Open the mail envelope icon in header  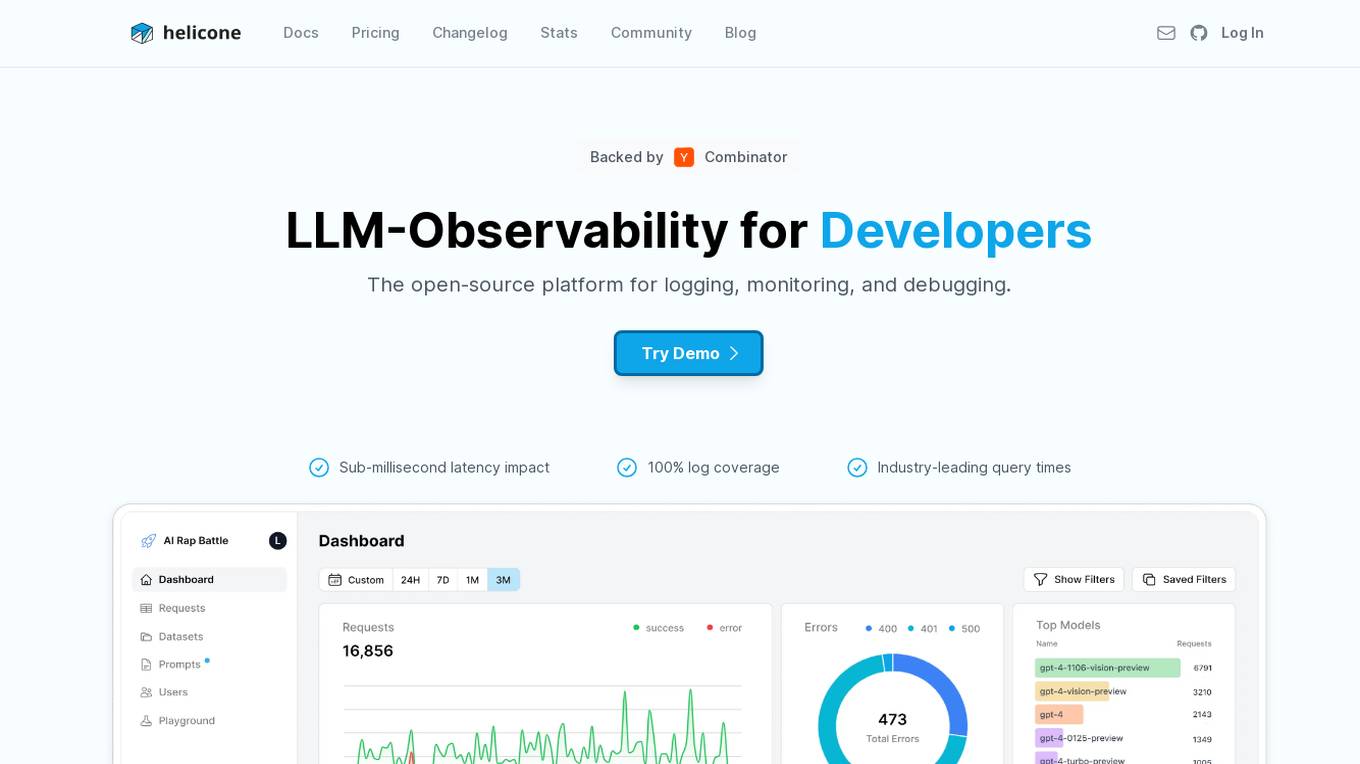1166,33
